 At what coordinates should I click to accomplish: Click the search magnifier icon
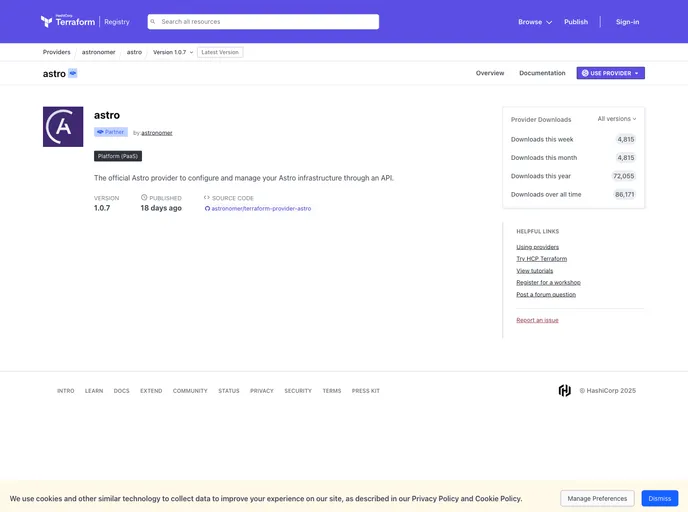(x=153, y=21)
